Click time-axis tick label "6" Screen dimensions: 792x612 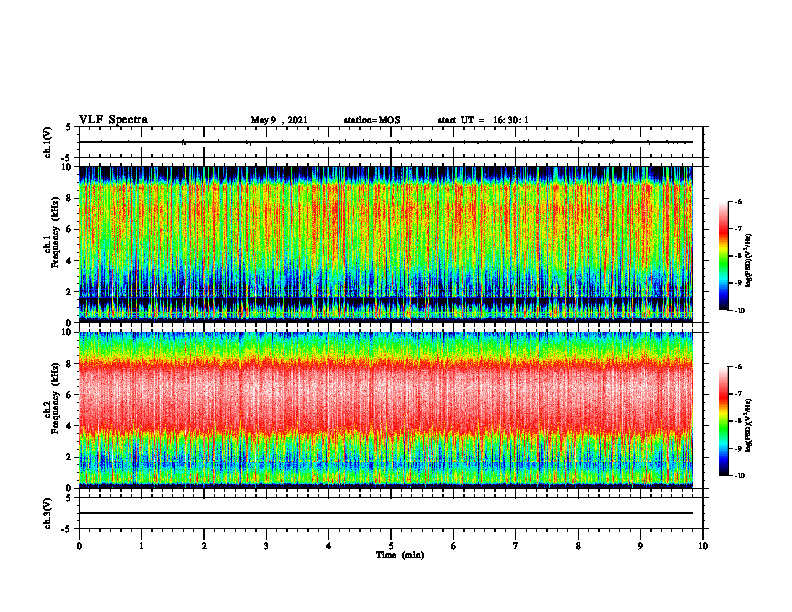pos(454,546)
